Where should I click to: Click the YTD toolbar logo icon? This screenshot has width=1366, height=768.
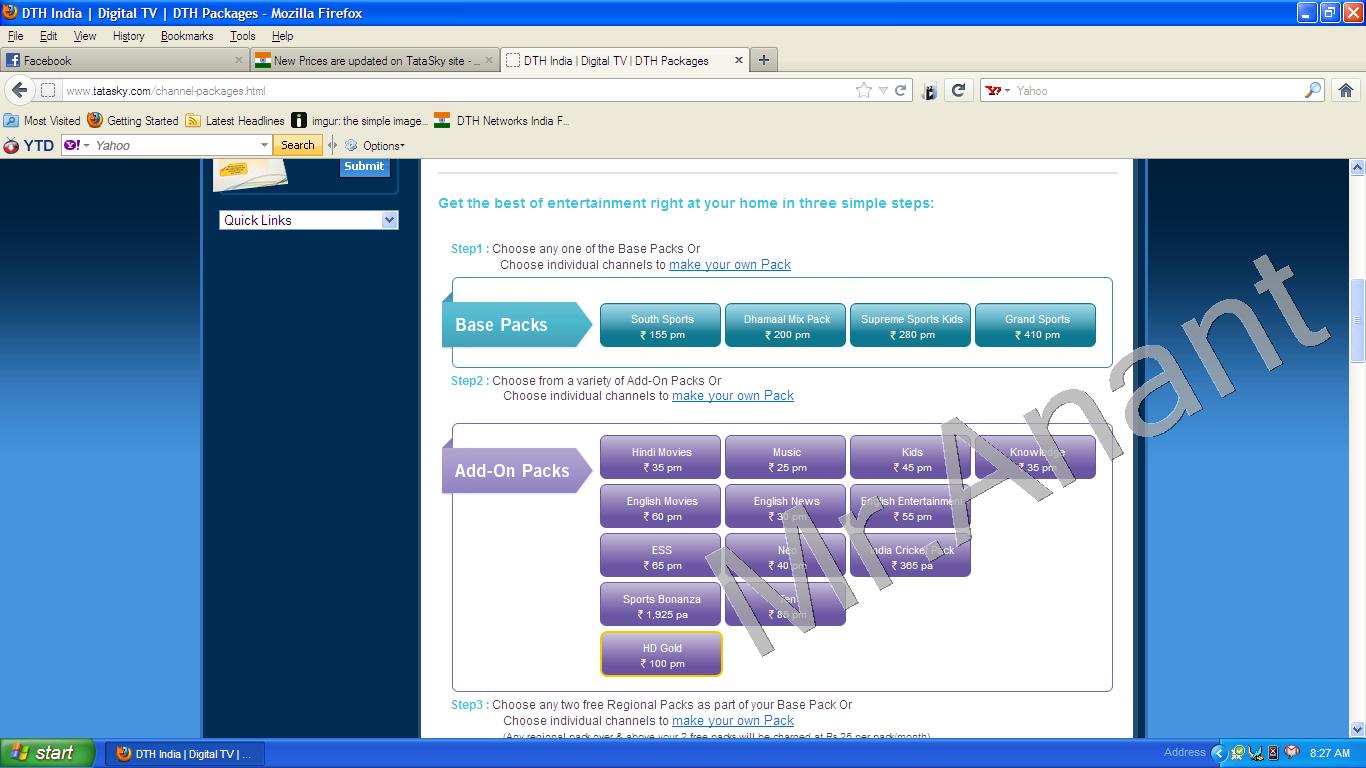tap(11, 145)
